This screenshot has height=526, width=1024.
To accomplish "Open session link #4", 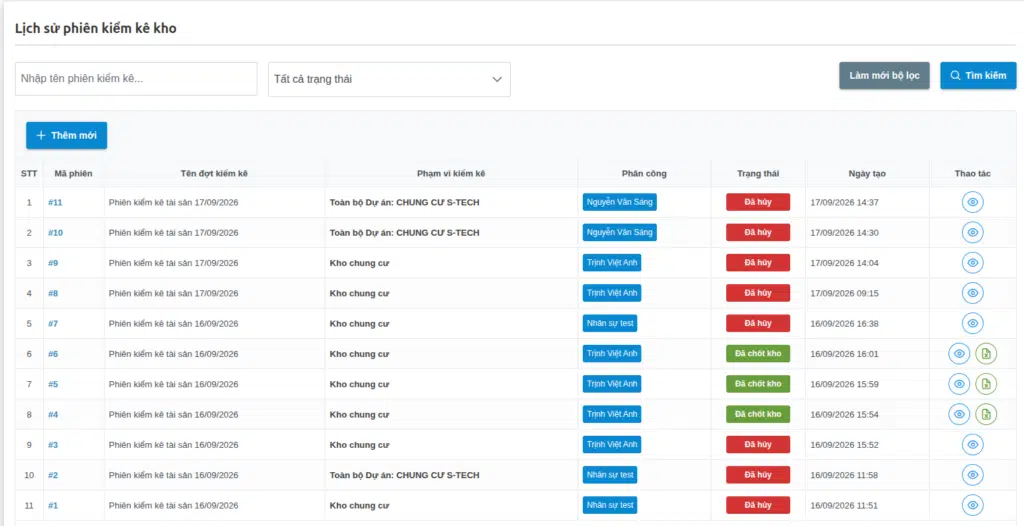I will tap(53, 414).
